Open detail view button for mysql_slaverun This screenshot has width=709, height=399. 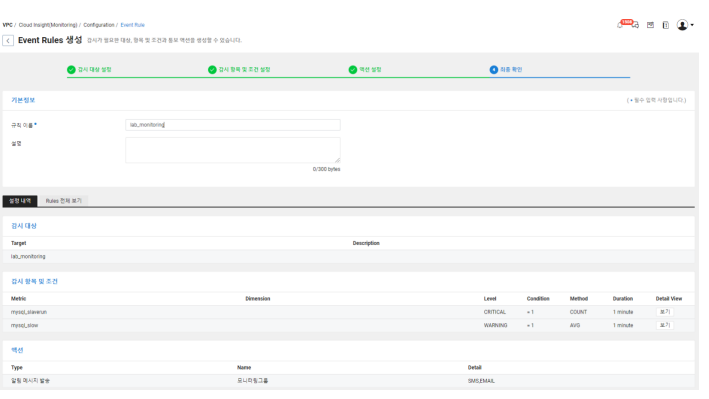point(665,312)
